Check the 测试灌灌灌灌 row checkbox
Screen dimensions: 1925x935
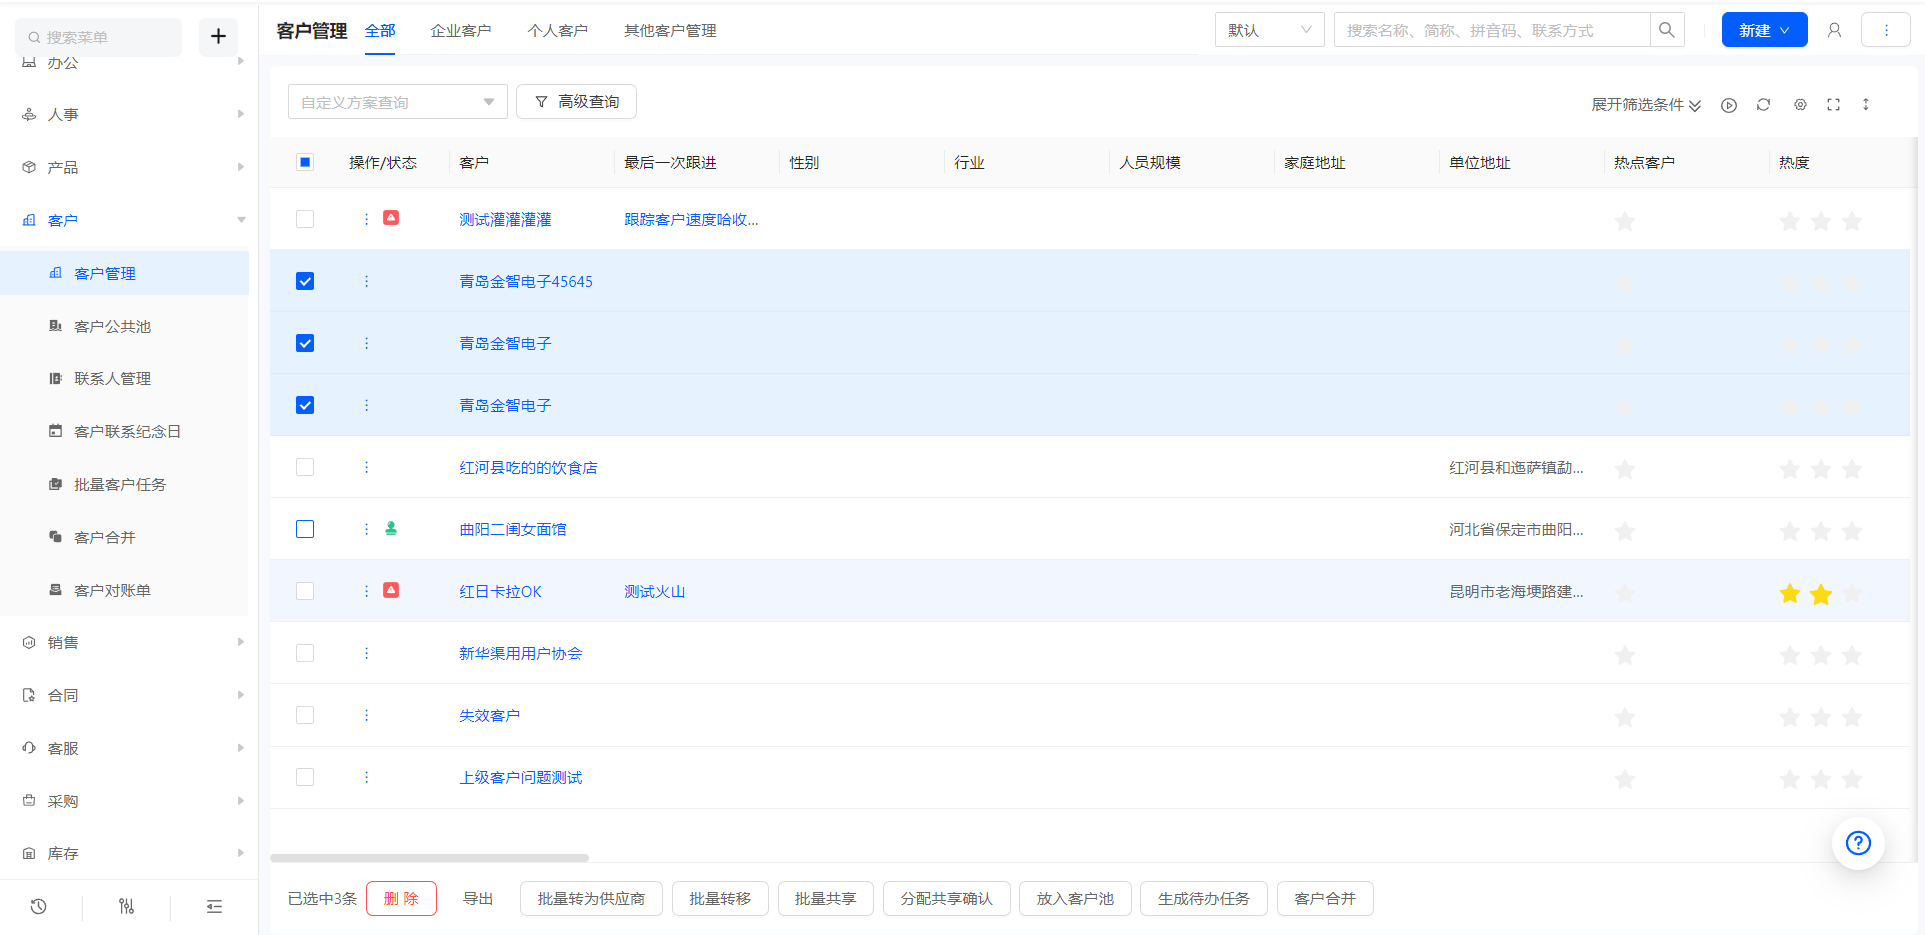[305, 219]
